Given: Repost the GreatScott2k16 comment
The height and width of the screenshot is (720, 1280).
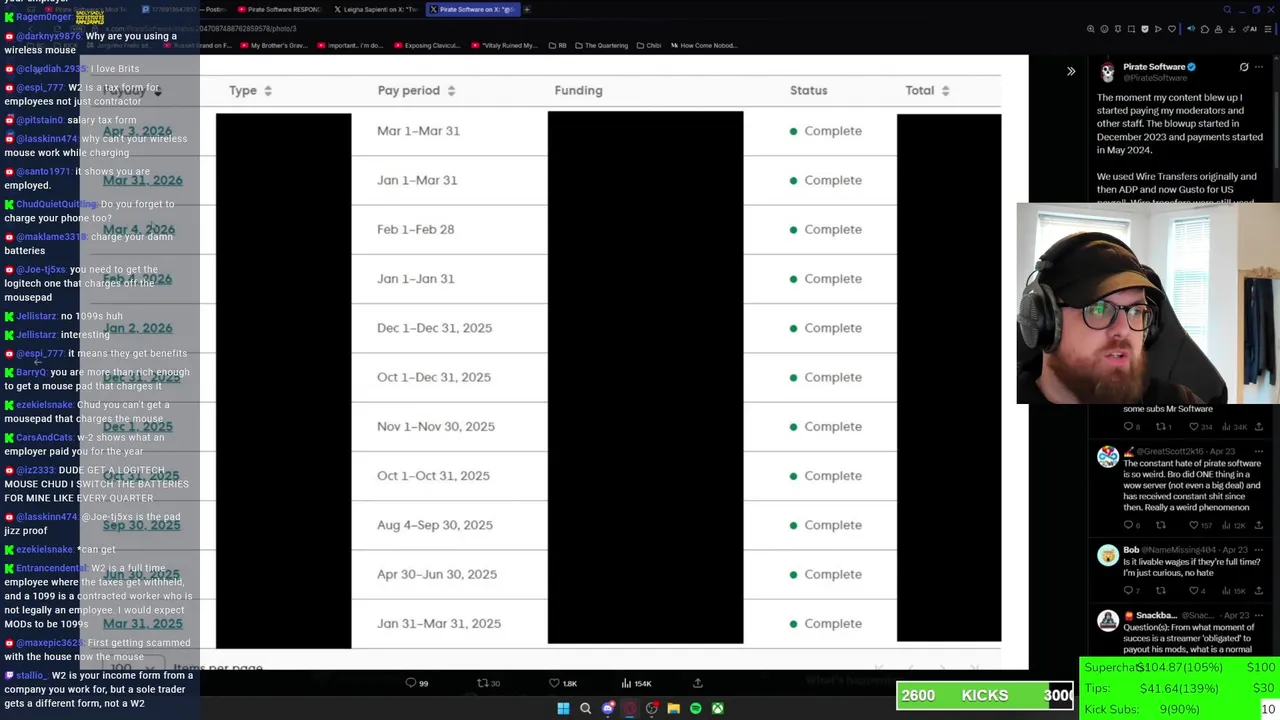Looking at the screenshot, I should (1161, 525).
